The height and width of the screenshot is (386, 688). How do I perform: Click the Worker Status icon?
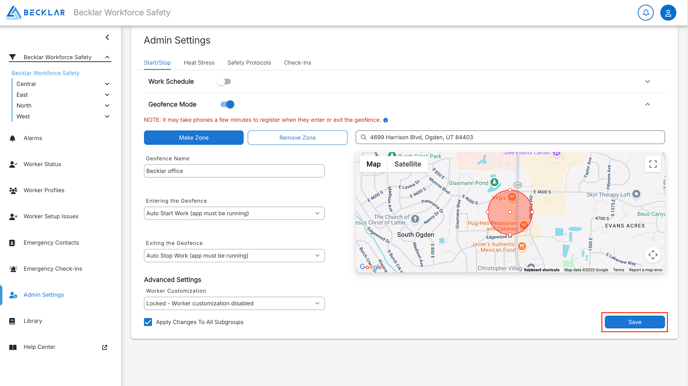(x=13, y=164)
